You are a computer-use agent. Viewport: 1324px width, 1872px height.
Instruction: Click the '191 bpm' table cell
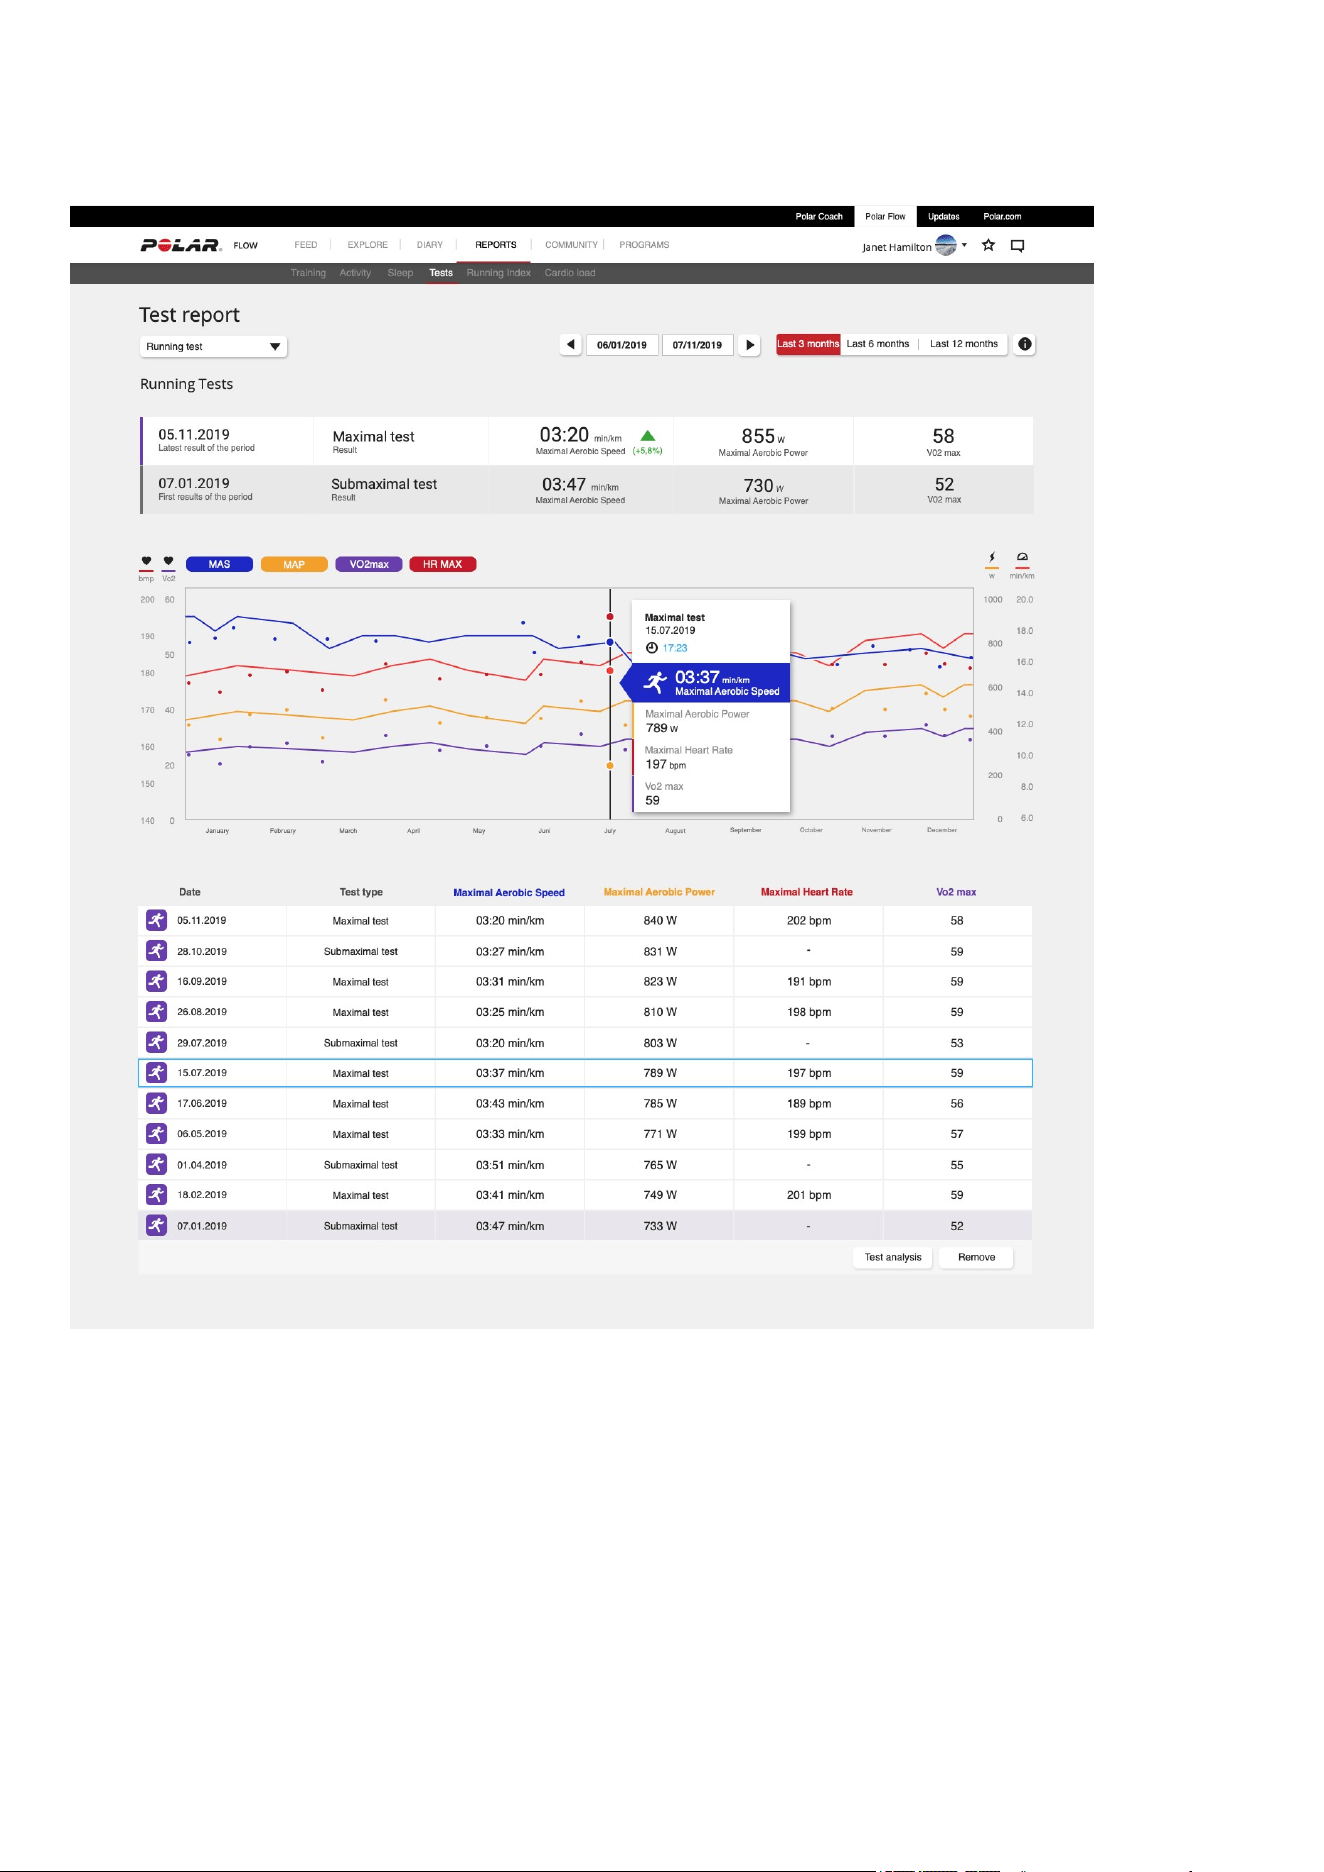809,981
